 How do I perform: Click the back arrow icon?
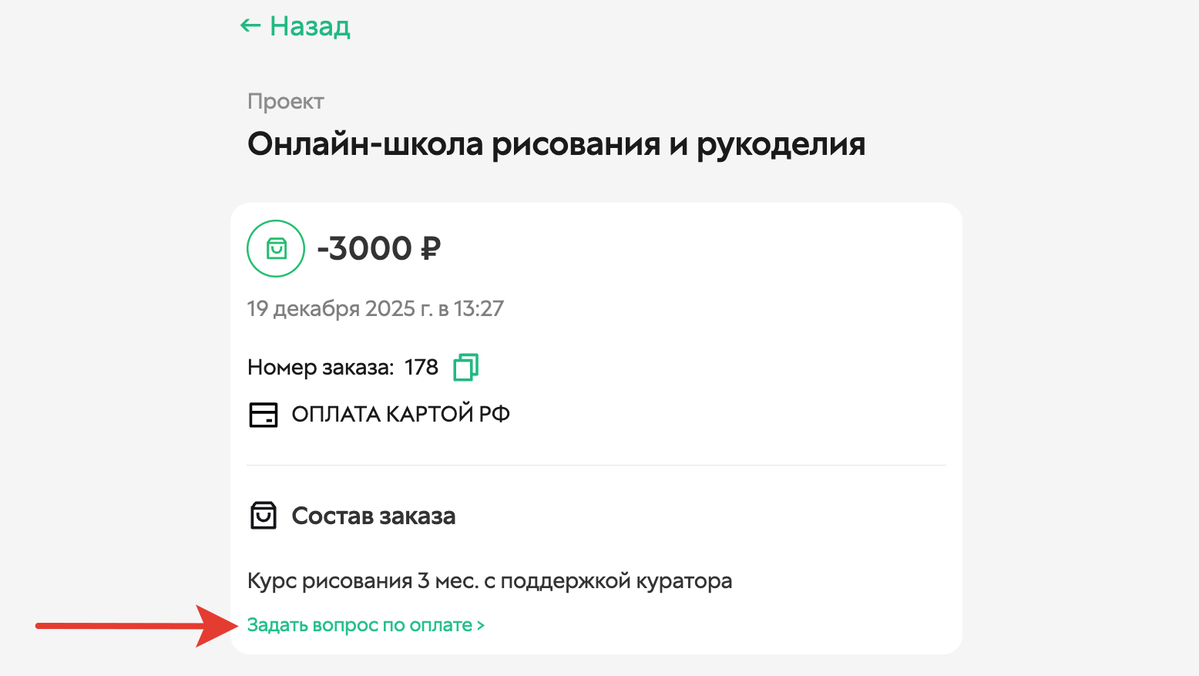(248, 25)
